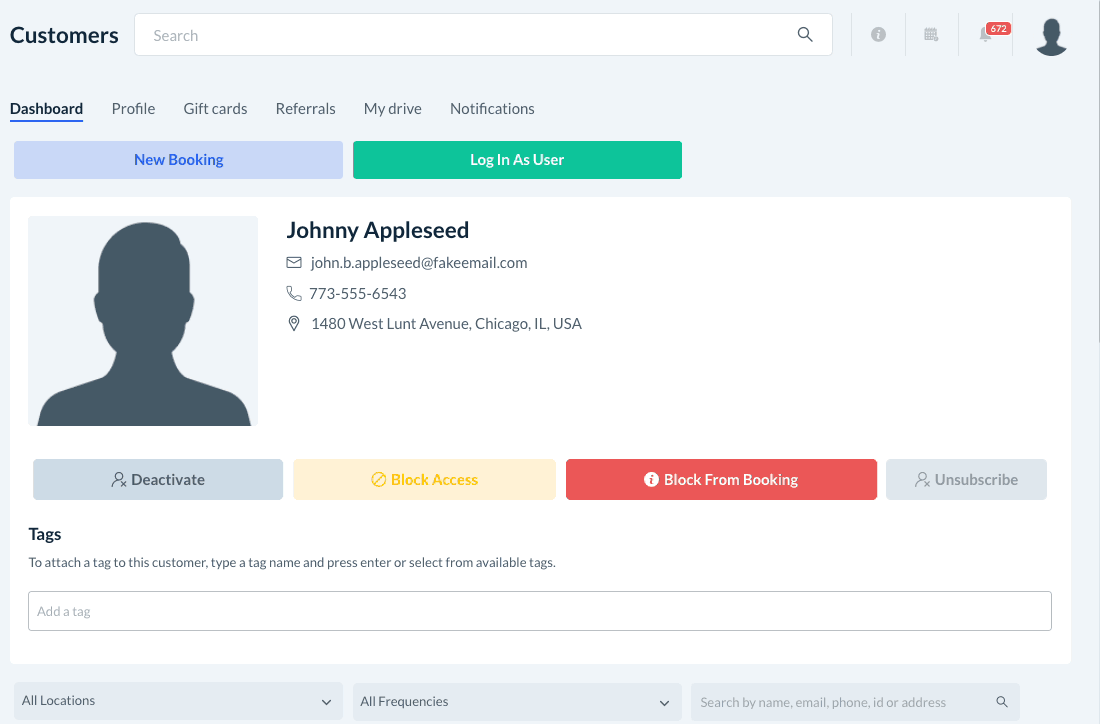Focus the Add a tag field

click(x=540, y=611)
